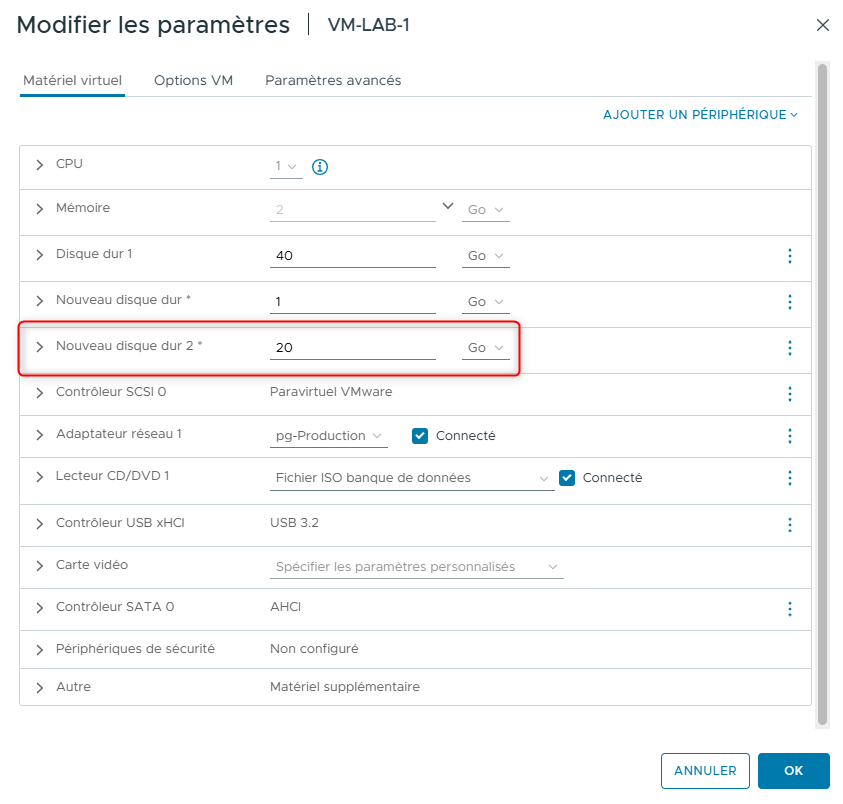Click the CPU info icon
This screenshot has height=804, width=843.
pos(320,167)
